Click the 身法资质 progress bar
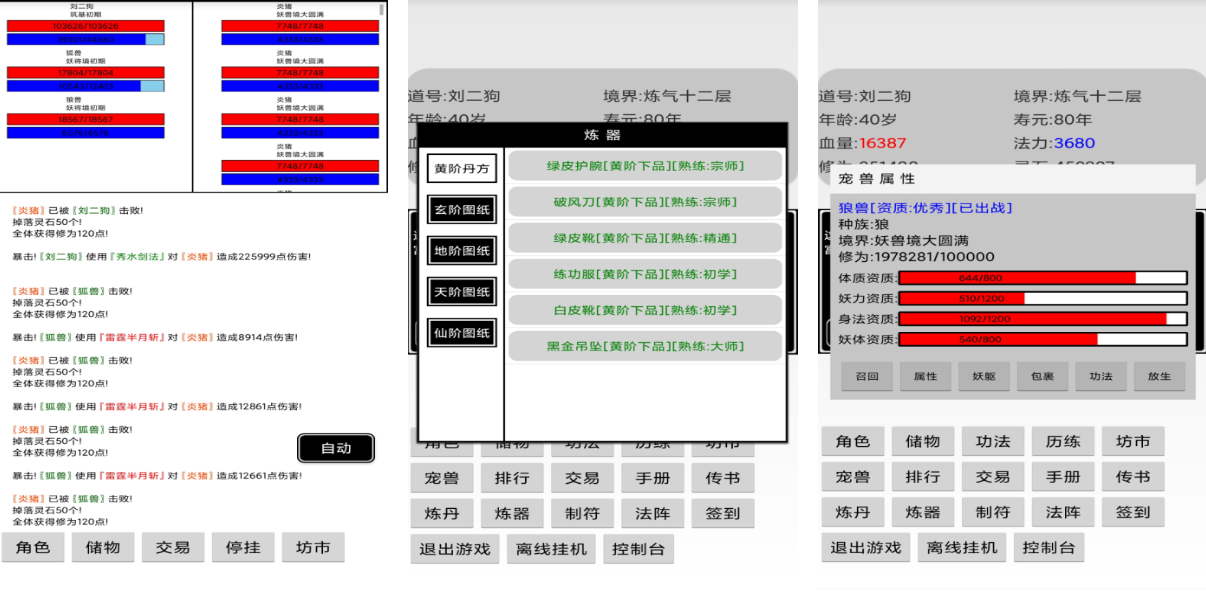The image size is (1206, 596). [1042, 319]
